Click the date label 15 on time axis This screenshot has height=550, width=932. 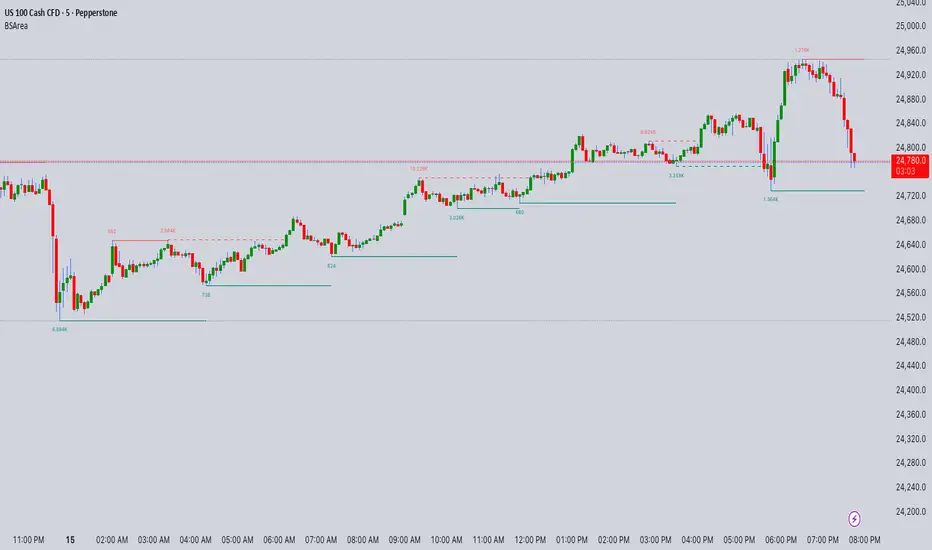pos(70,539)
